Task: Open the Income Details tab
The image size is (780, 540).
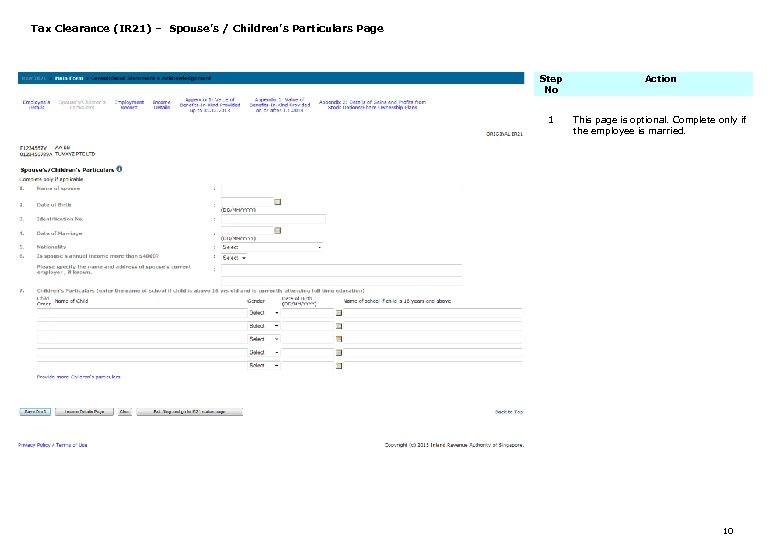Action: 161,104
